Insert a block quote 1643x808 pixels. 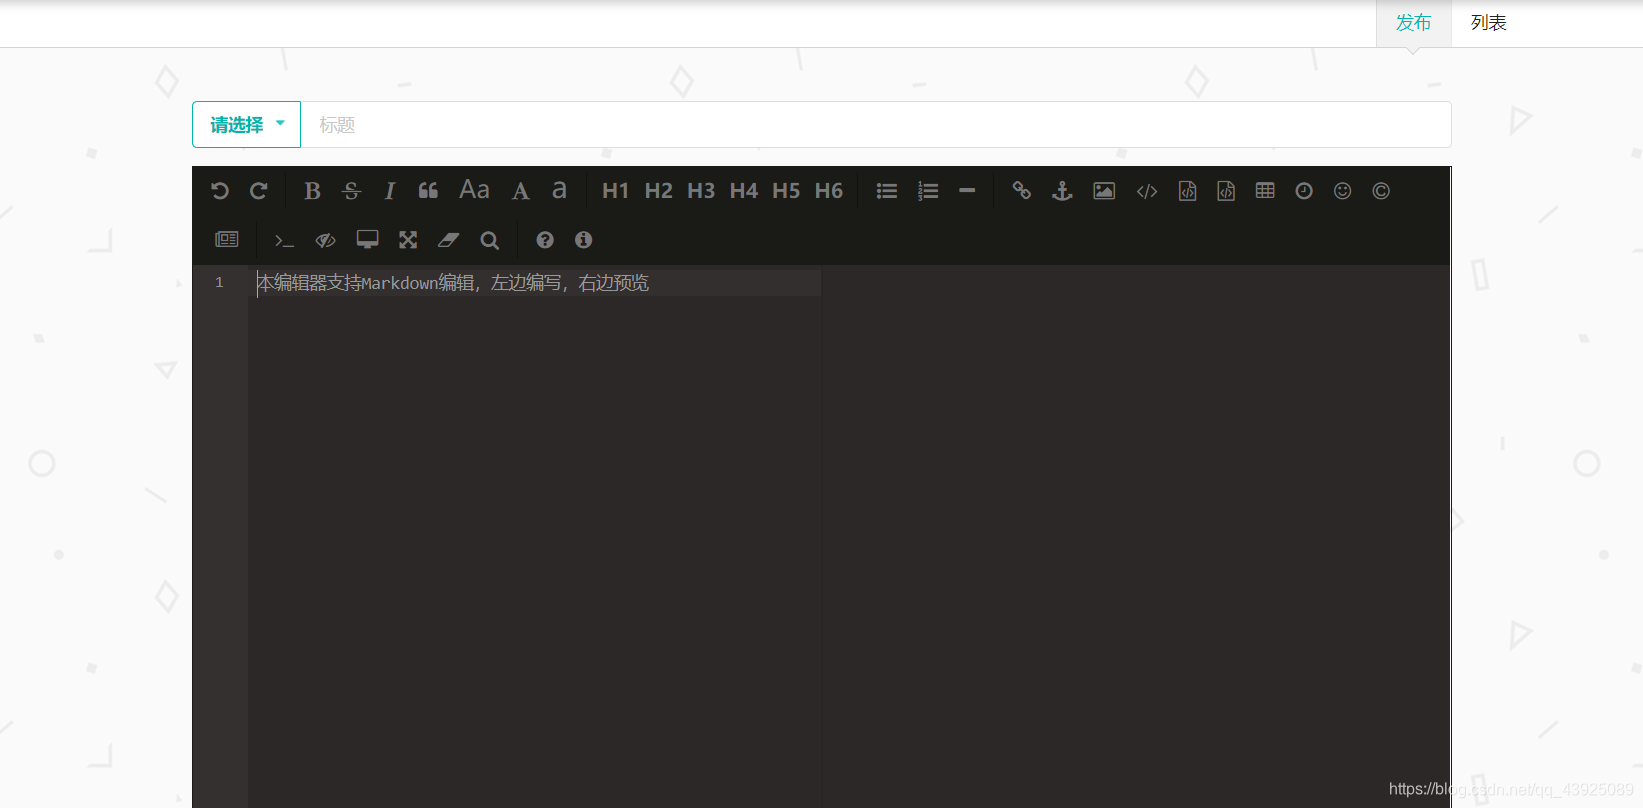tap(428, 191)
